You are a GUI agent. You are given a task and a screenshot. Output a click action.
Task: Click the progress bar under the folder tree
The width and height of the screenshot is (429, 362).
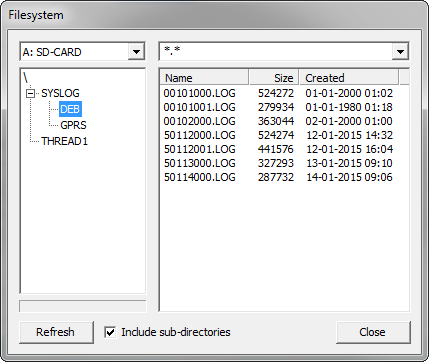(83, 306)
